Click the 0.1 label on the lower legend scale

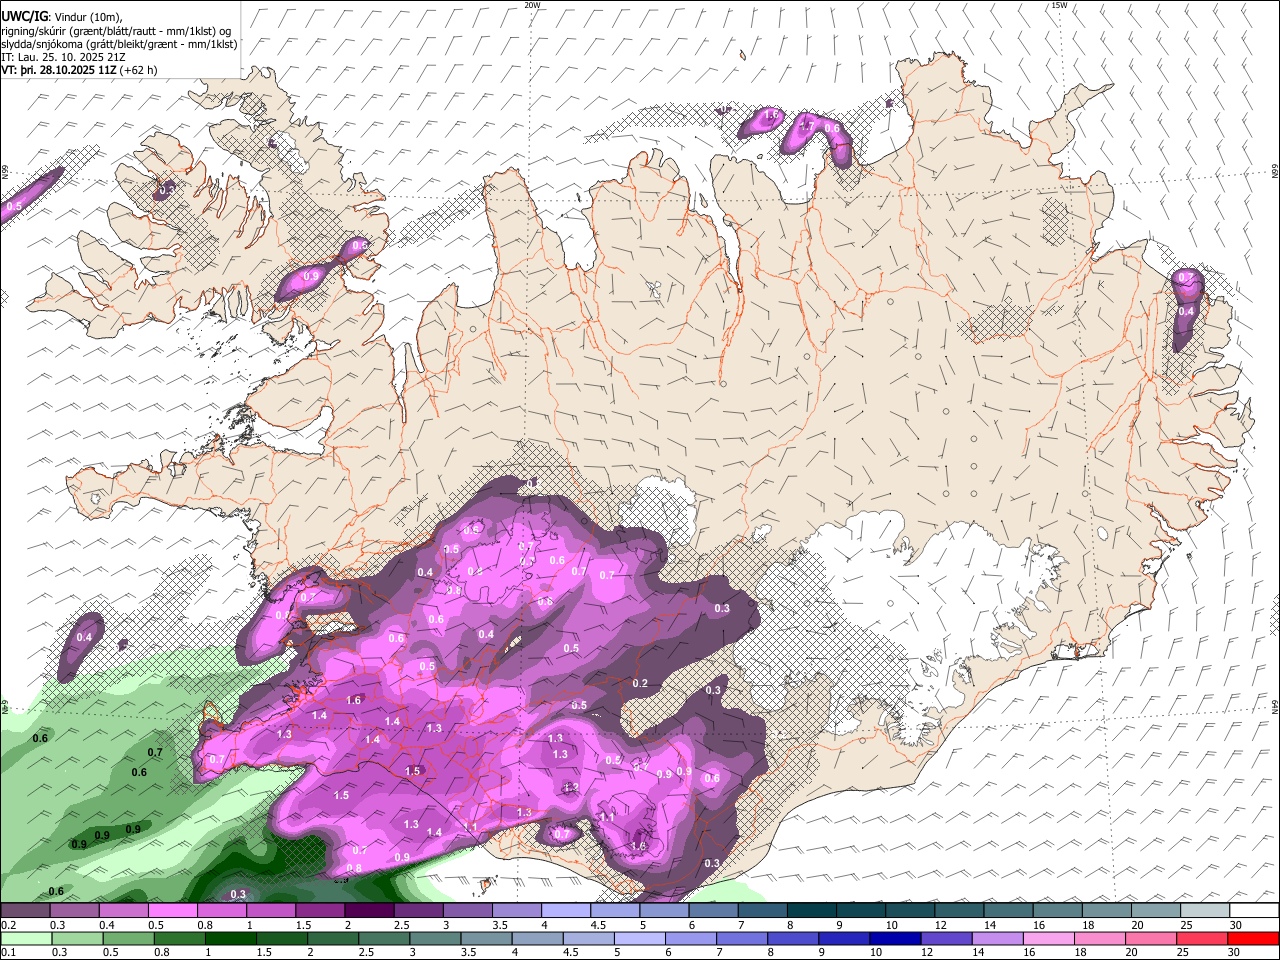(8, 952)
